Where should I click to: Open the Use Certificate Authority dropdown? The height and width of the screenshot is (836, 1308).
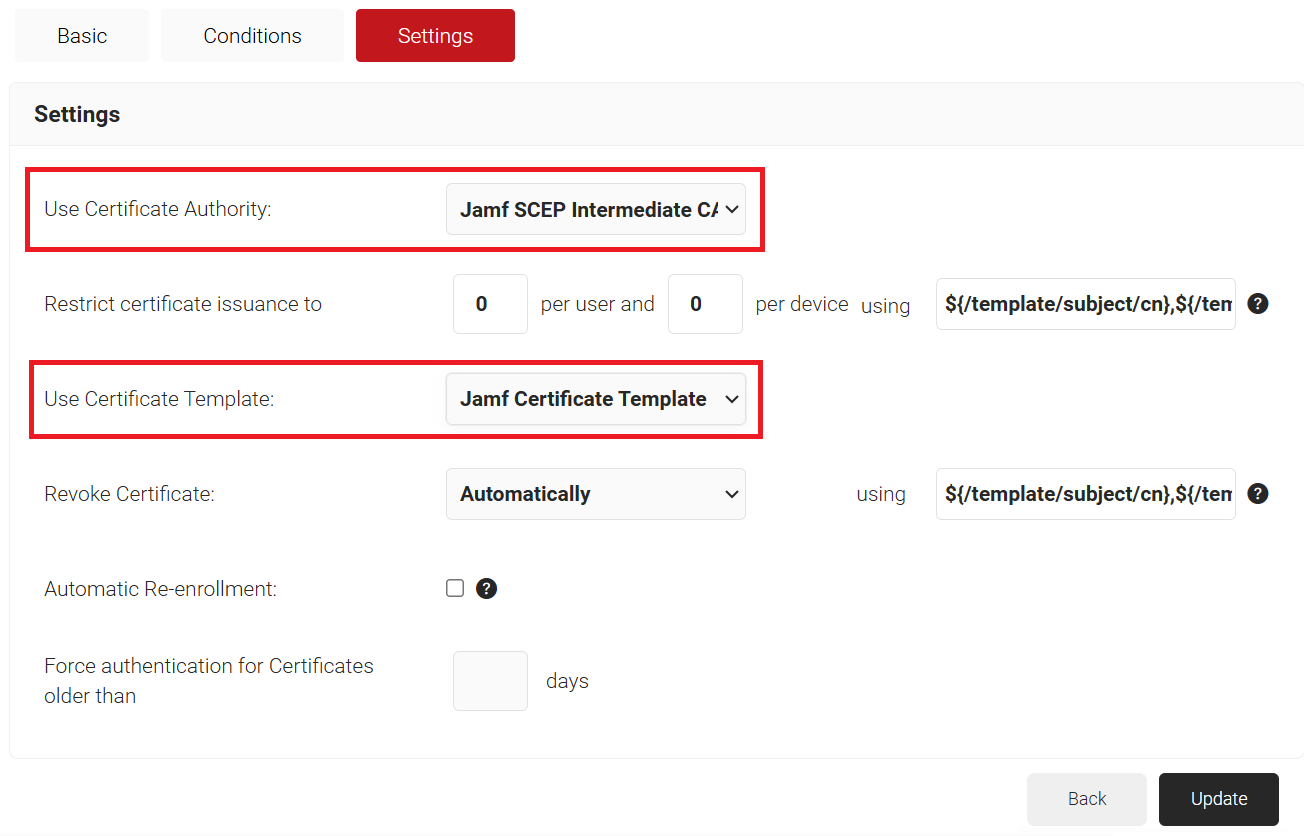595,210
